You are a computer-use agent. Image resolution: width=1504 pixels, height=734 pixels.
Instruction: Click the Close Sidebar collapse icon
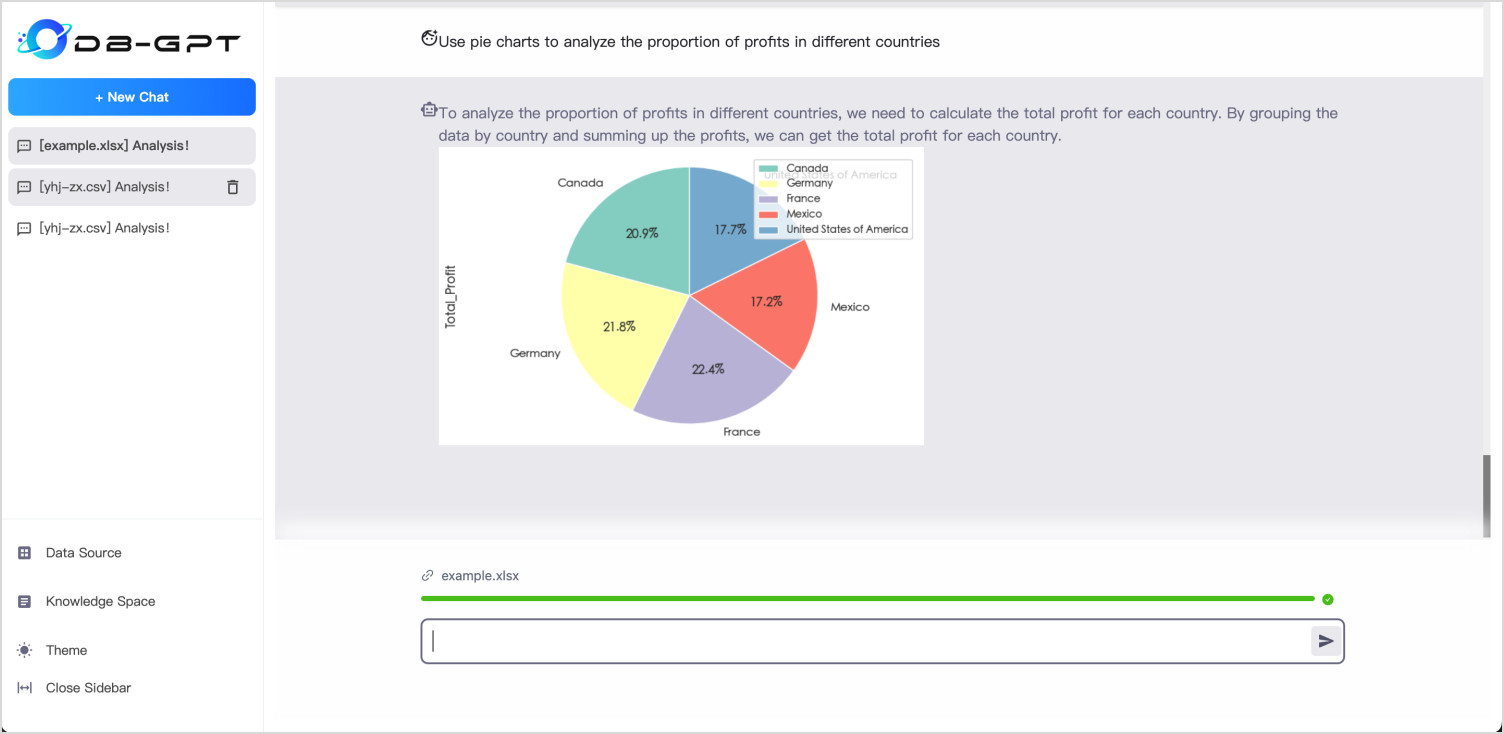point(25,688)
